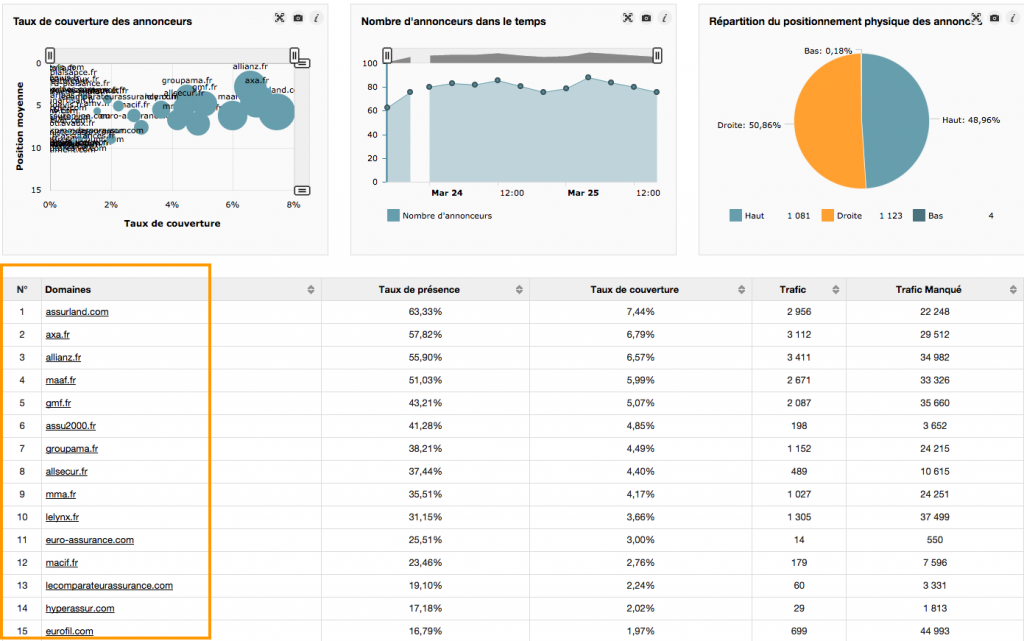The height and width of the screenshot is (641, 1024).
Task: Click the Bas: 0,18% pie label
Action: 827,51
